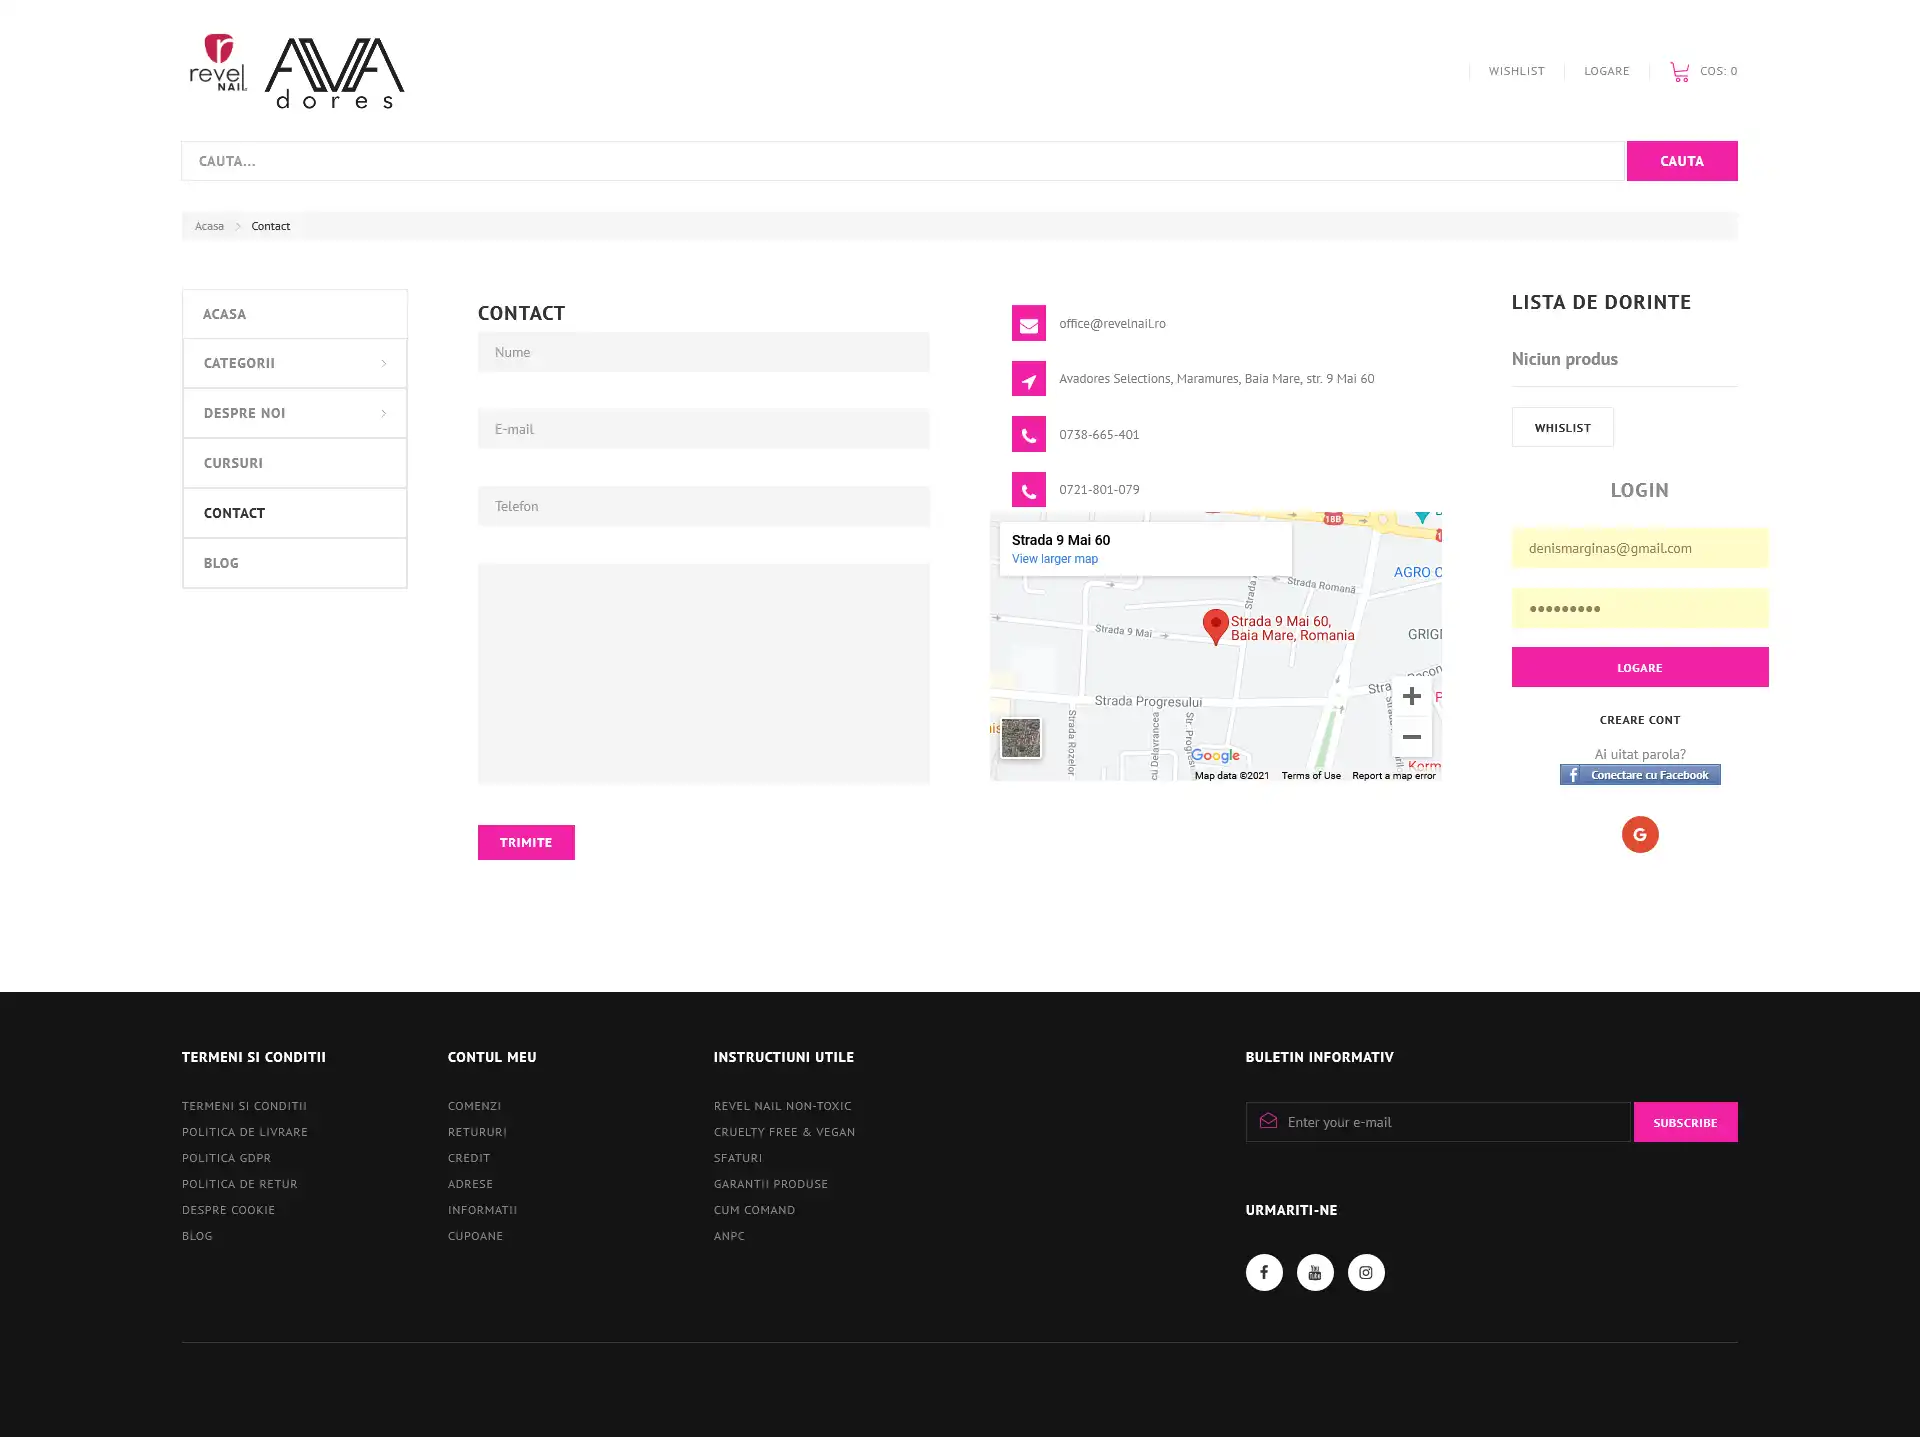The image size is (1920, 1437).
Task: Click Ai uitat parola? password recovery link
Action: [x=1639, y=753]
